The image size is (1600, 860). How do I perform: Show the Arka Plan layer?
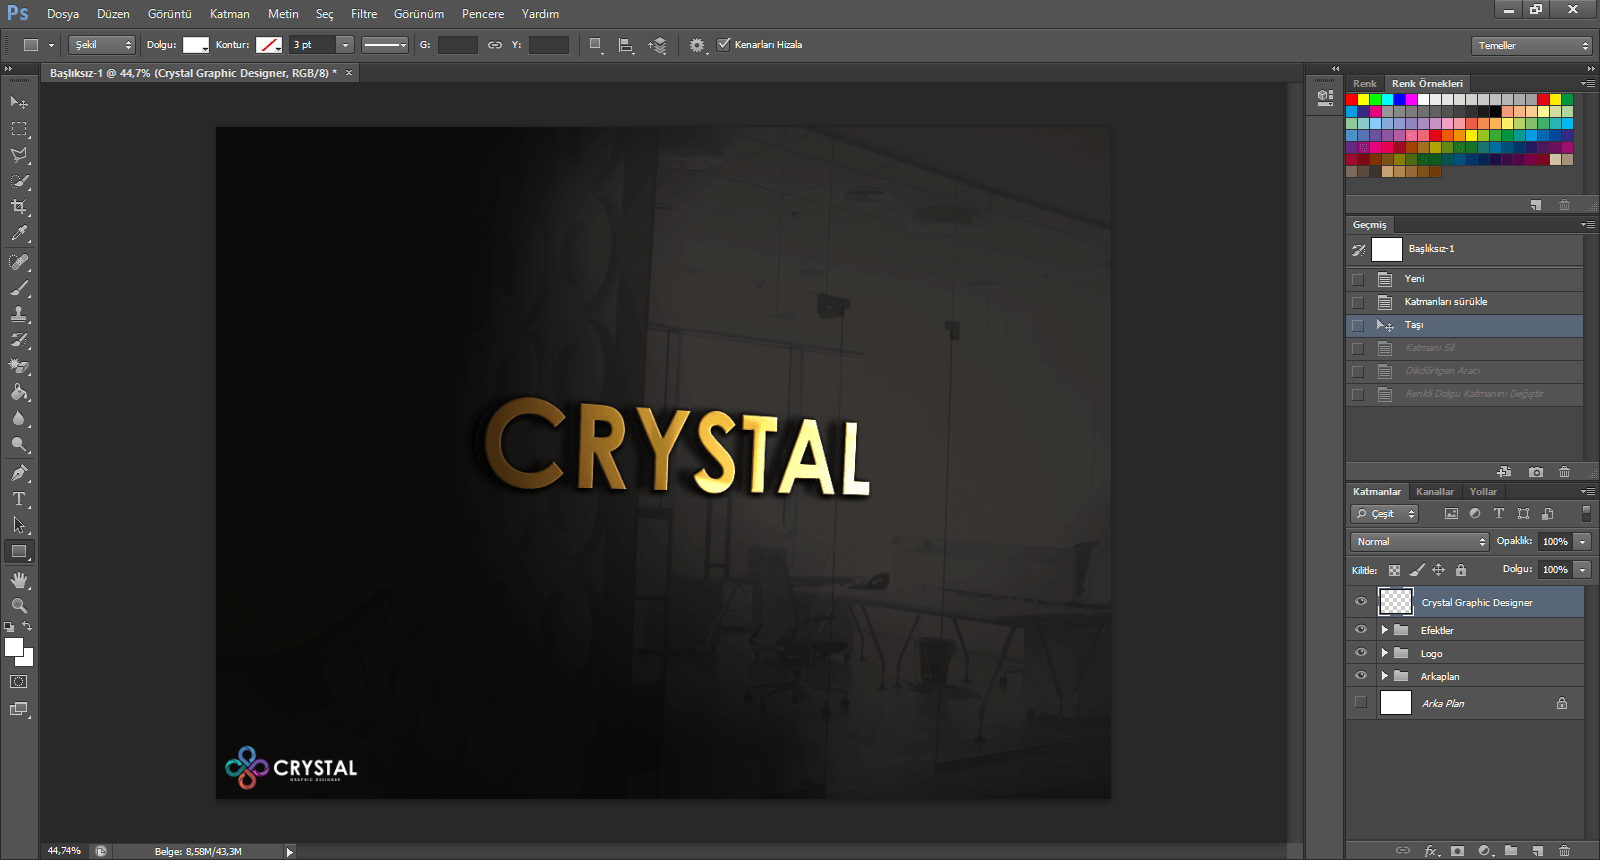pos(1360,703)
